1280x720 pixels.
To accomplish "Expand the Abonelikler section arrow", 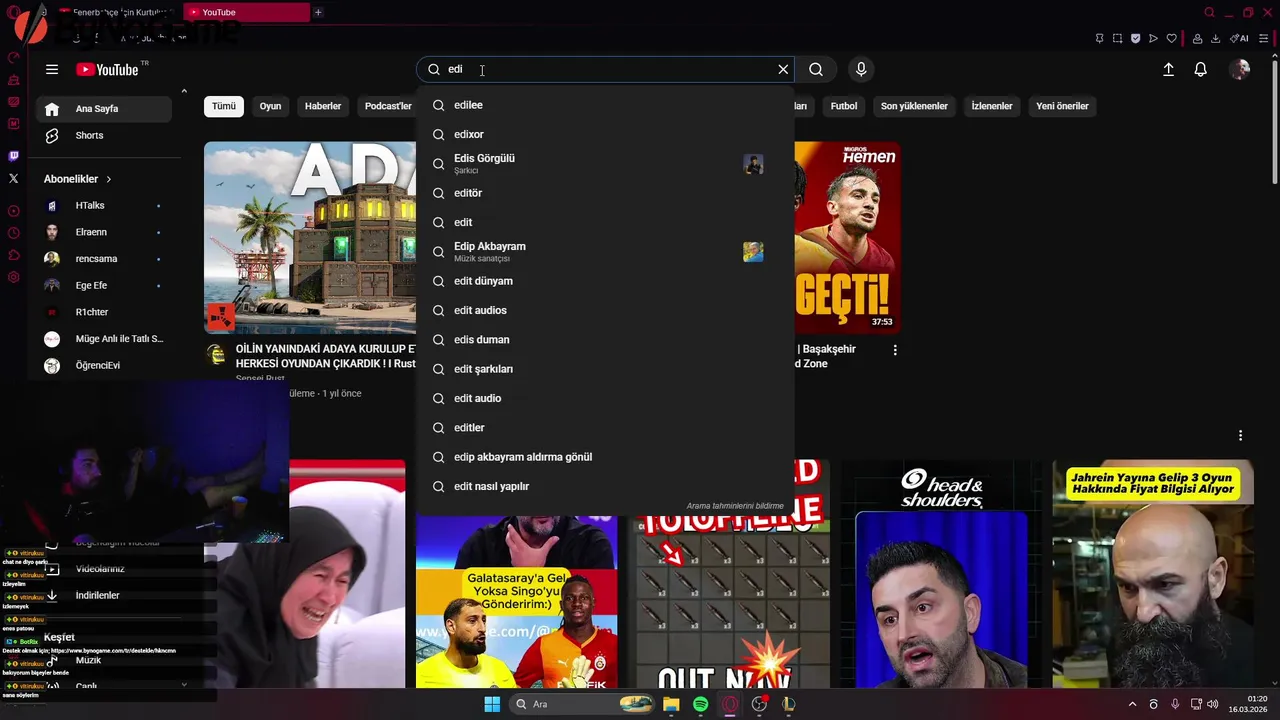I will tap(108, 179).
